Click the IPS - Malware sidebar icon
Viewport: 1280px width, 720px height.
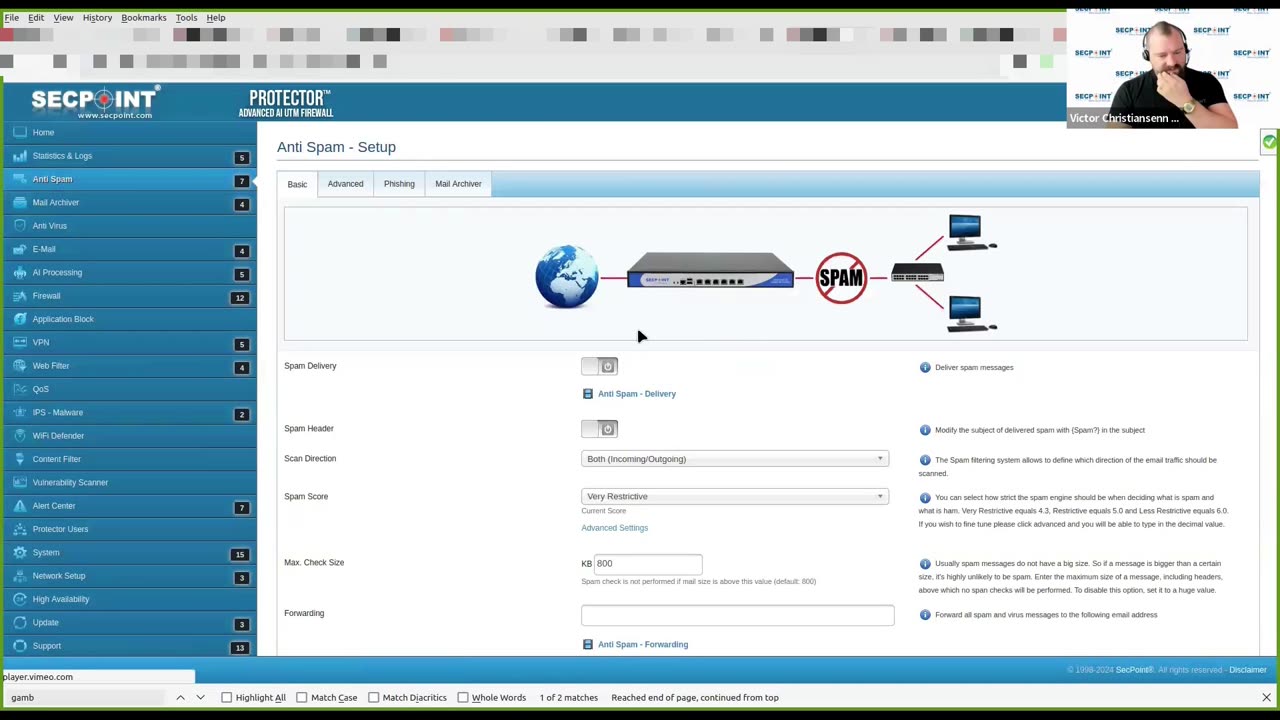pos(20,412)
